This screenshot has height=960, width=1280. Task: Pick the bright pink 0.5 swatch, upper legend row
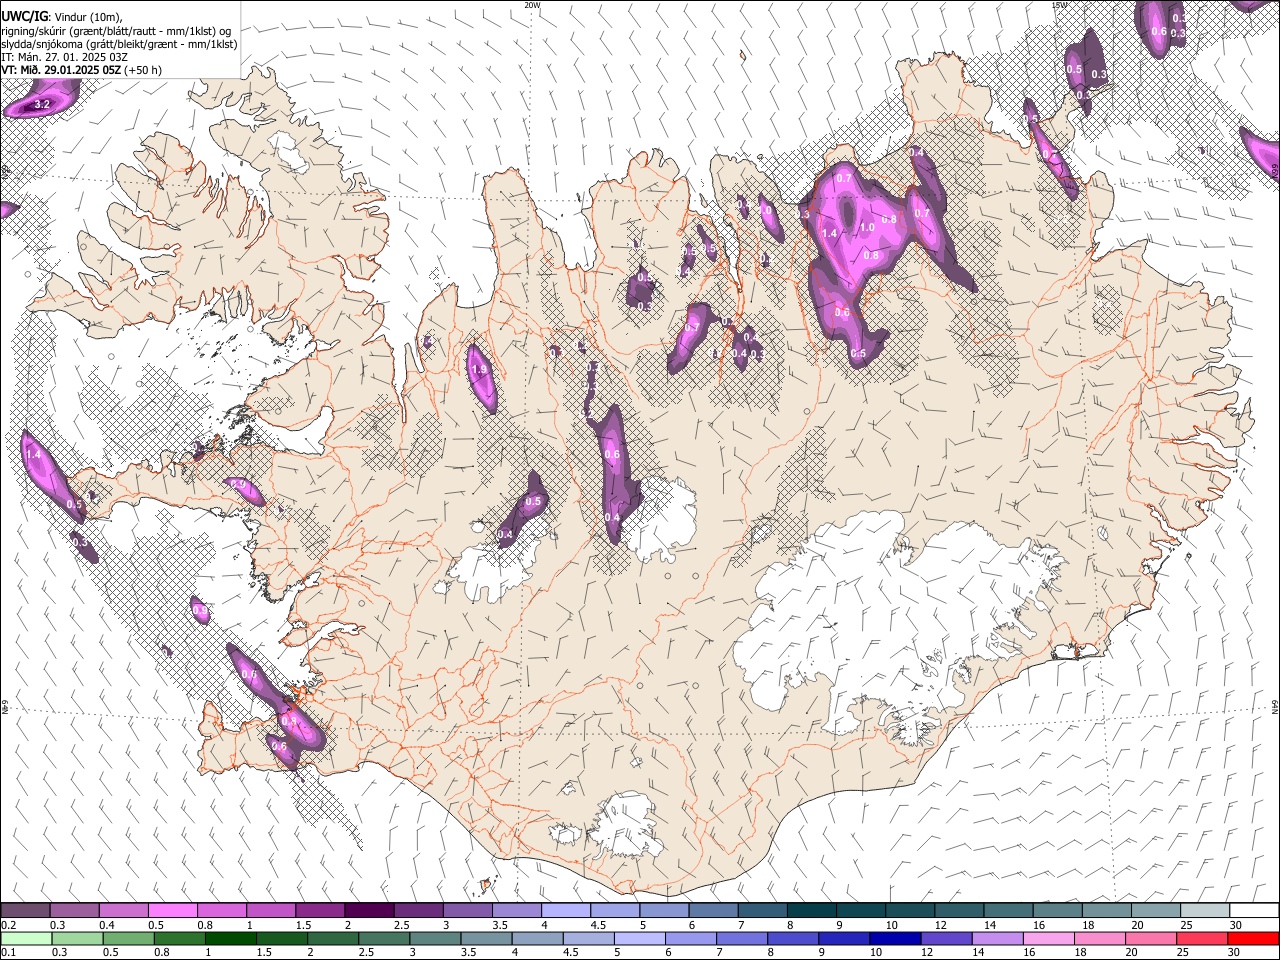172,911
